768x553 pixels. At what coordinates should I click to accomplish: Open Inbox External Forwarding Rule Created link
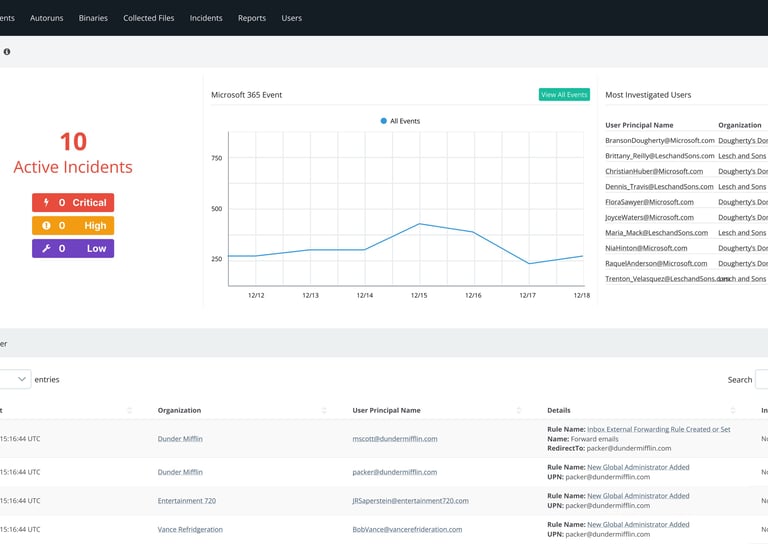659,429
